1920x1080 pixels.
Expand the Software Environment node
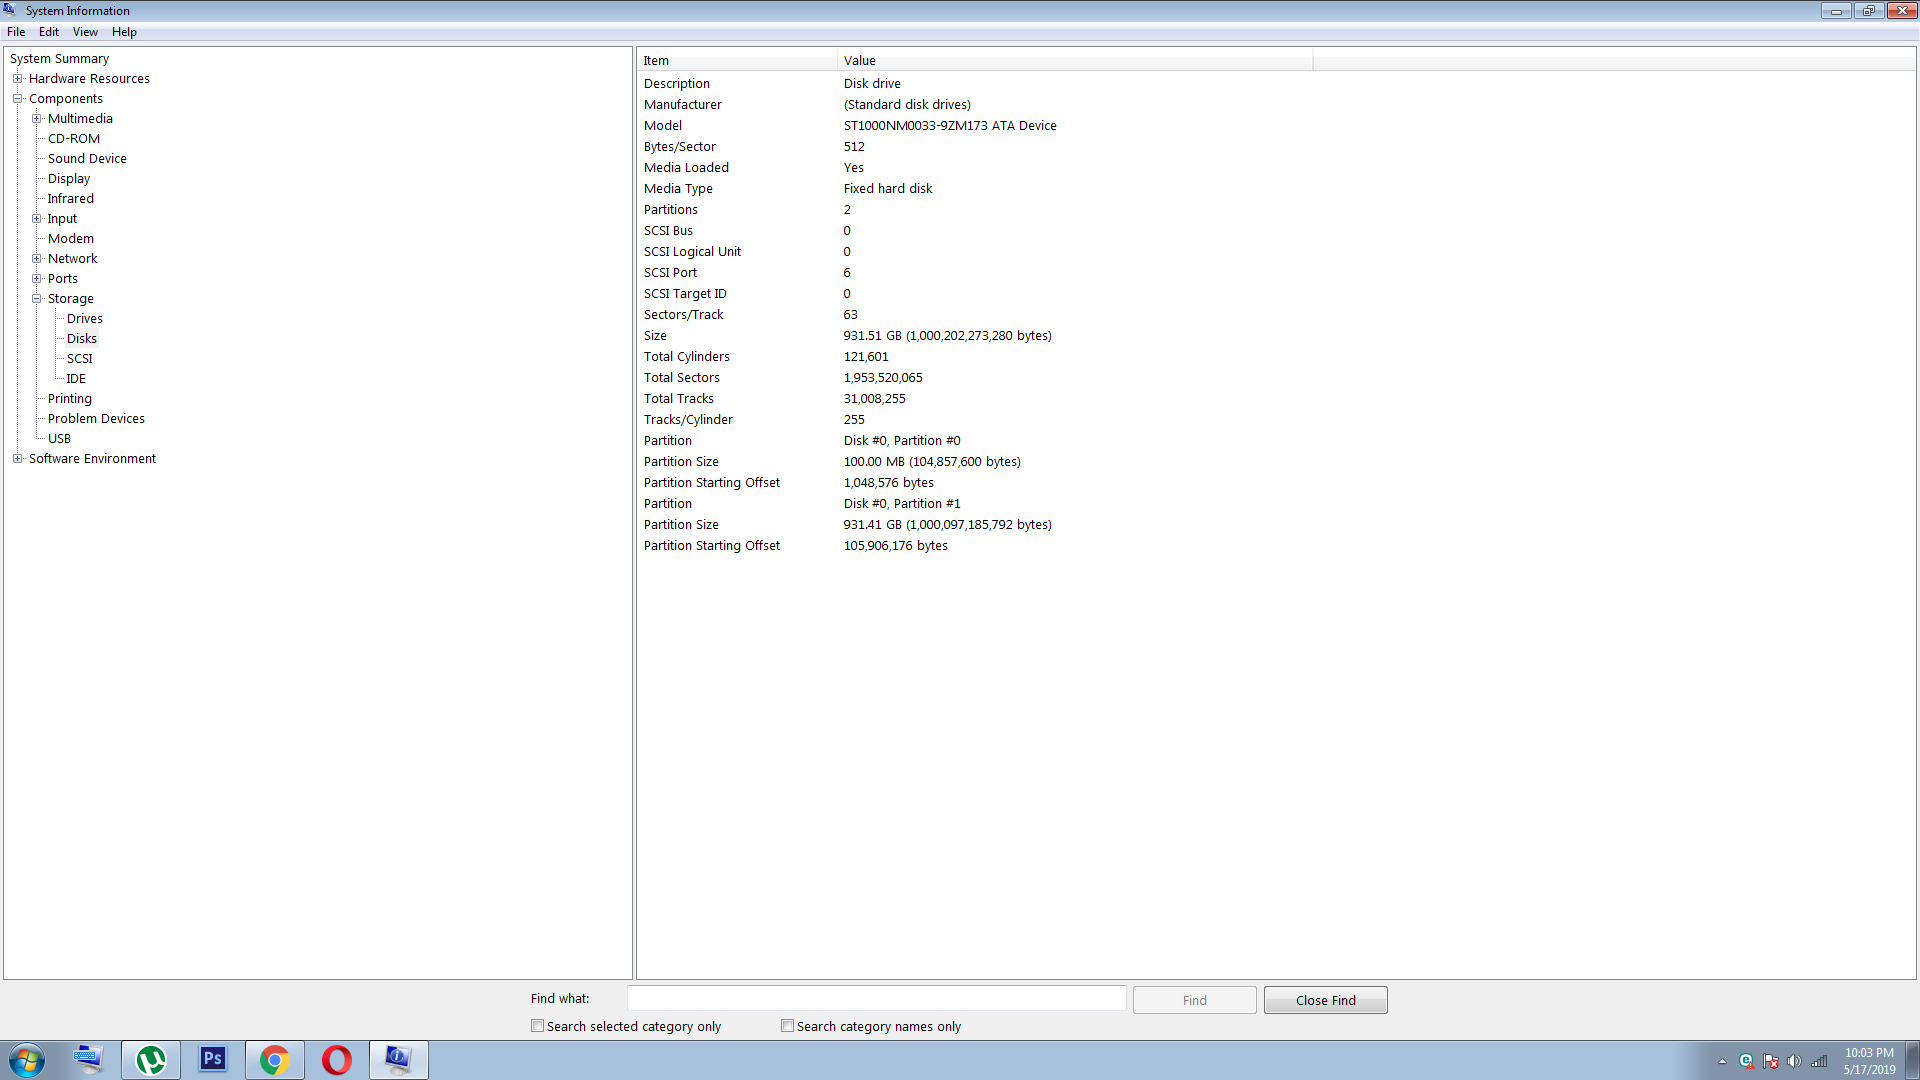tap(17, 459)
